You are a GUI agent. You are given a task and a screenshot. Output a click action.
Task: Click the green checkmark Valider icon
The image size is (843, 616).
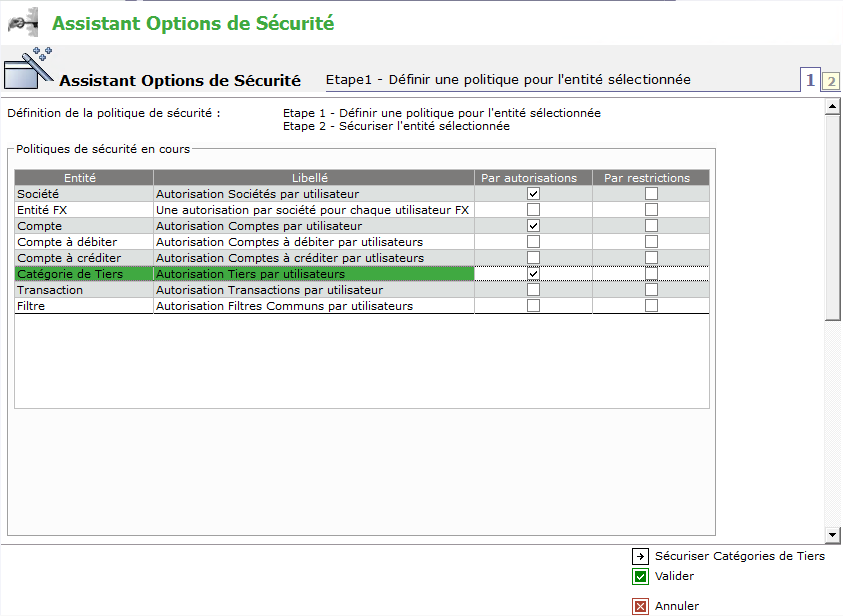pos(640,577)
